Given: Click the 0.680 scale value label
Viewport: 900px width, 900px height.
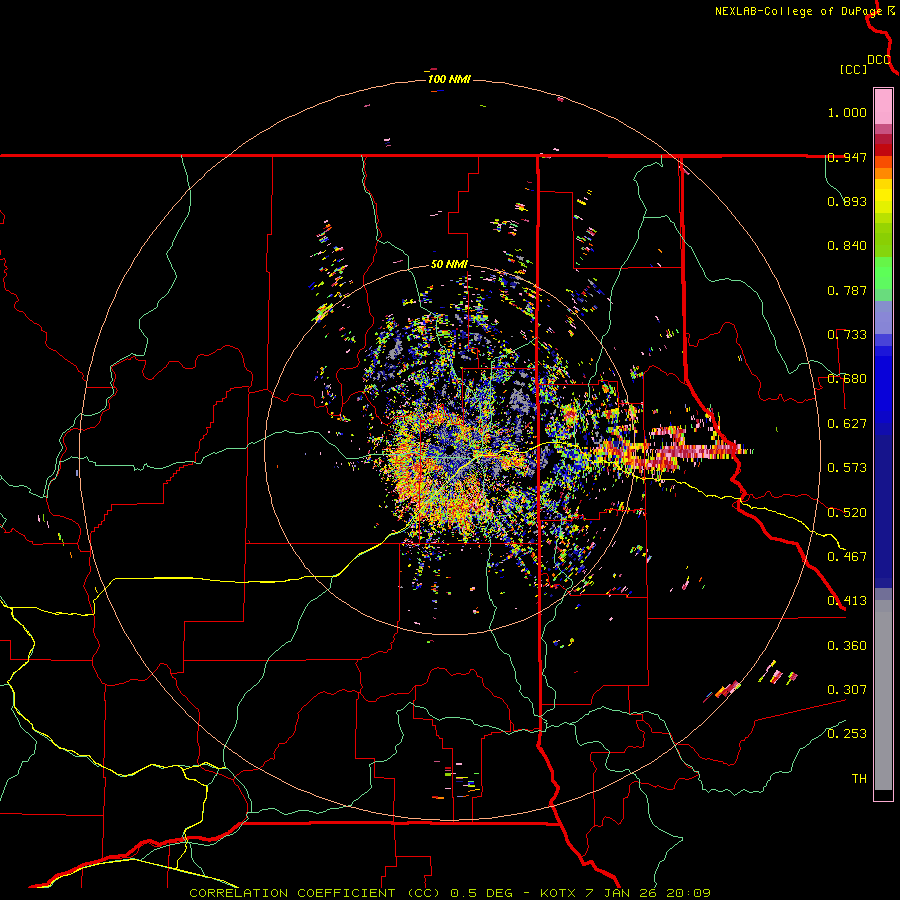Looking at the screenshot, I should click(x=847, y=379).
